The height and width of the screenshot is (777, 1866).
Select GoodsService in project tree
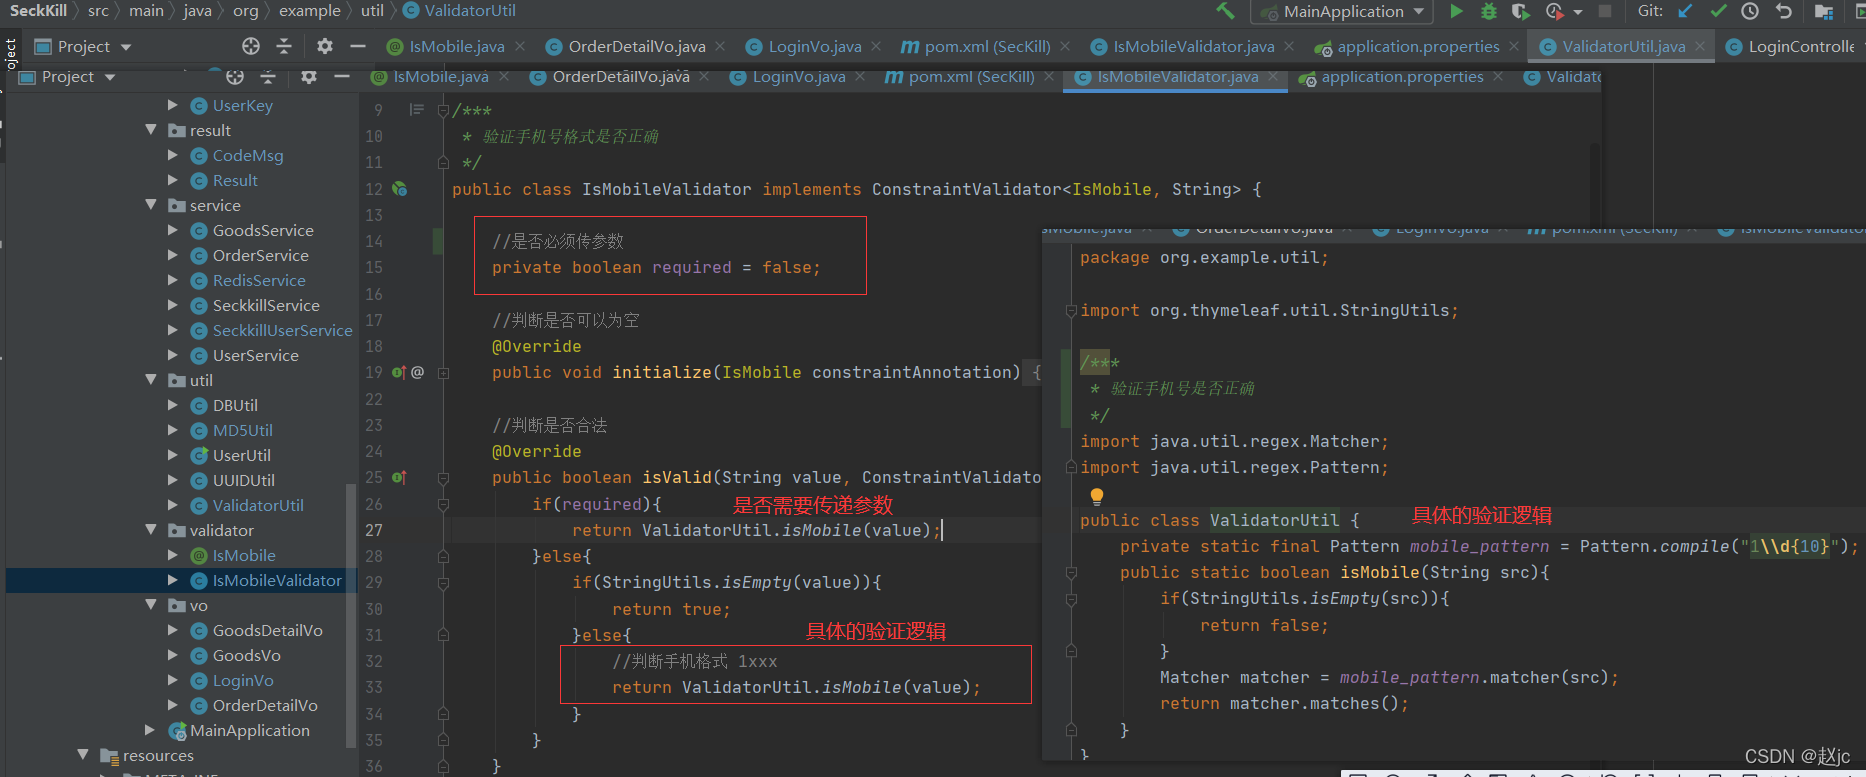[263, 230]
